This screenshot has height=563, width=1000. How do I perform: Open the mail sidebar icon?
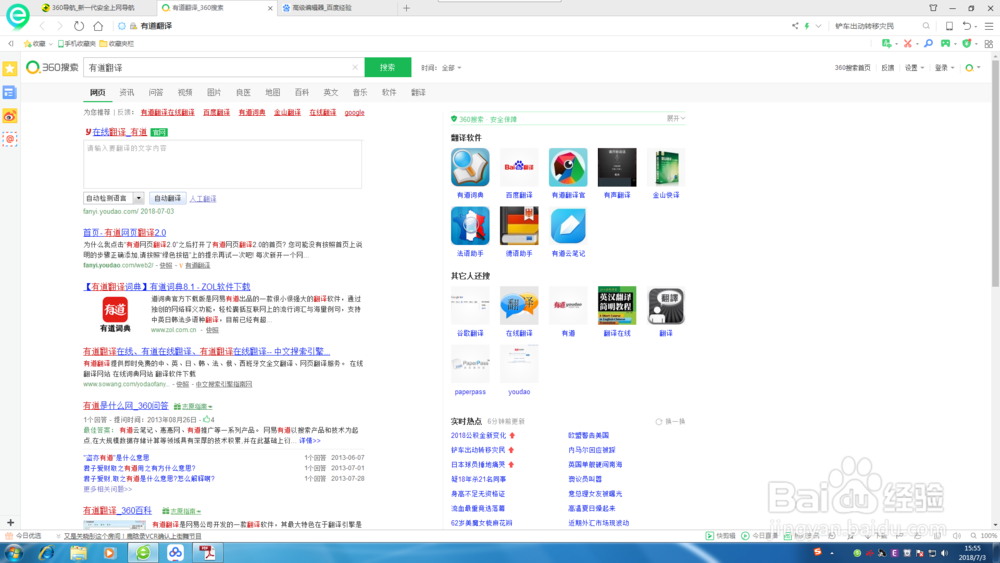(10, 139)
